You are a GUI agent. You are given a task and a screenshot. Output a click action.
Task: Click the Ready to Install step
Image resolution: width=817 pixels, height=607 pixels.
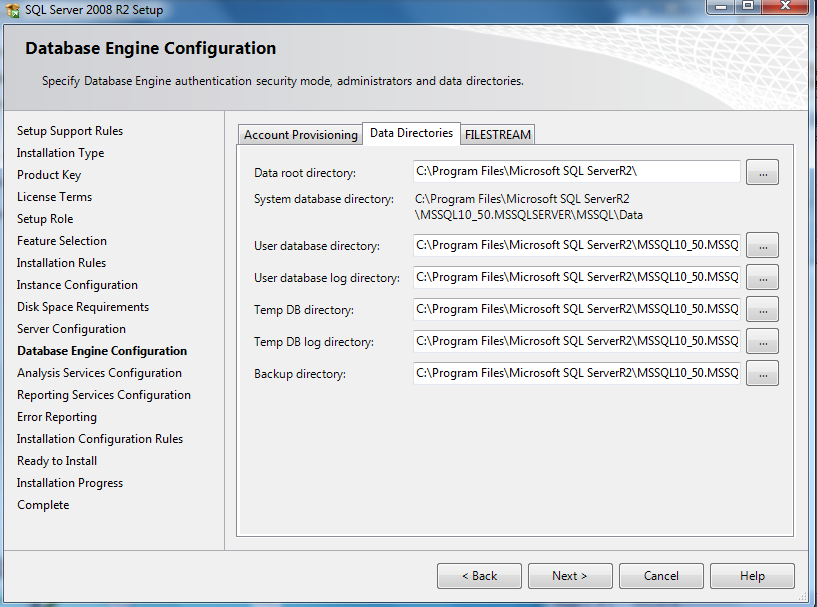[x=57, y=461]
